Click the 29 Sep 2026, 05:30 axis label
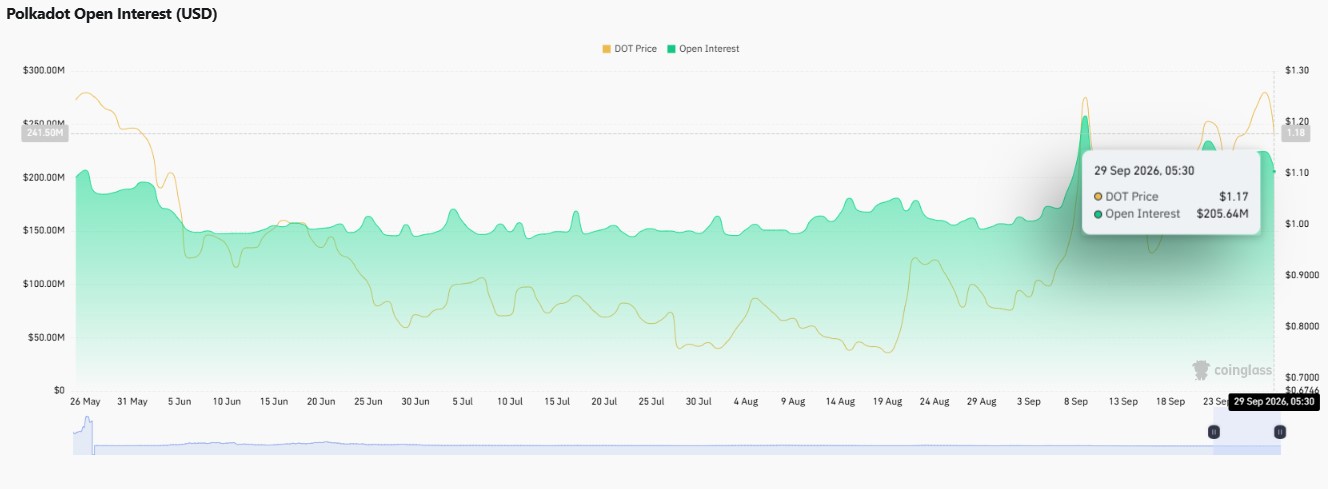Screen dimensions: 1328x489 (1274, 402)
